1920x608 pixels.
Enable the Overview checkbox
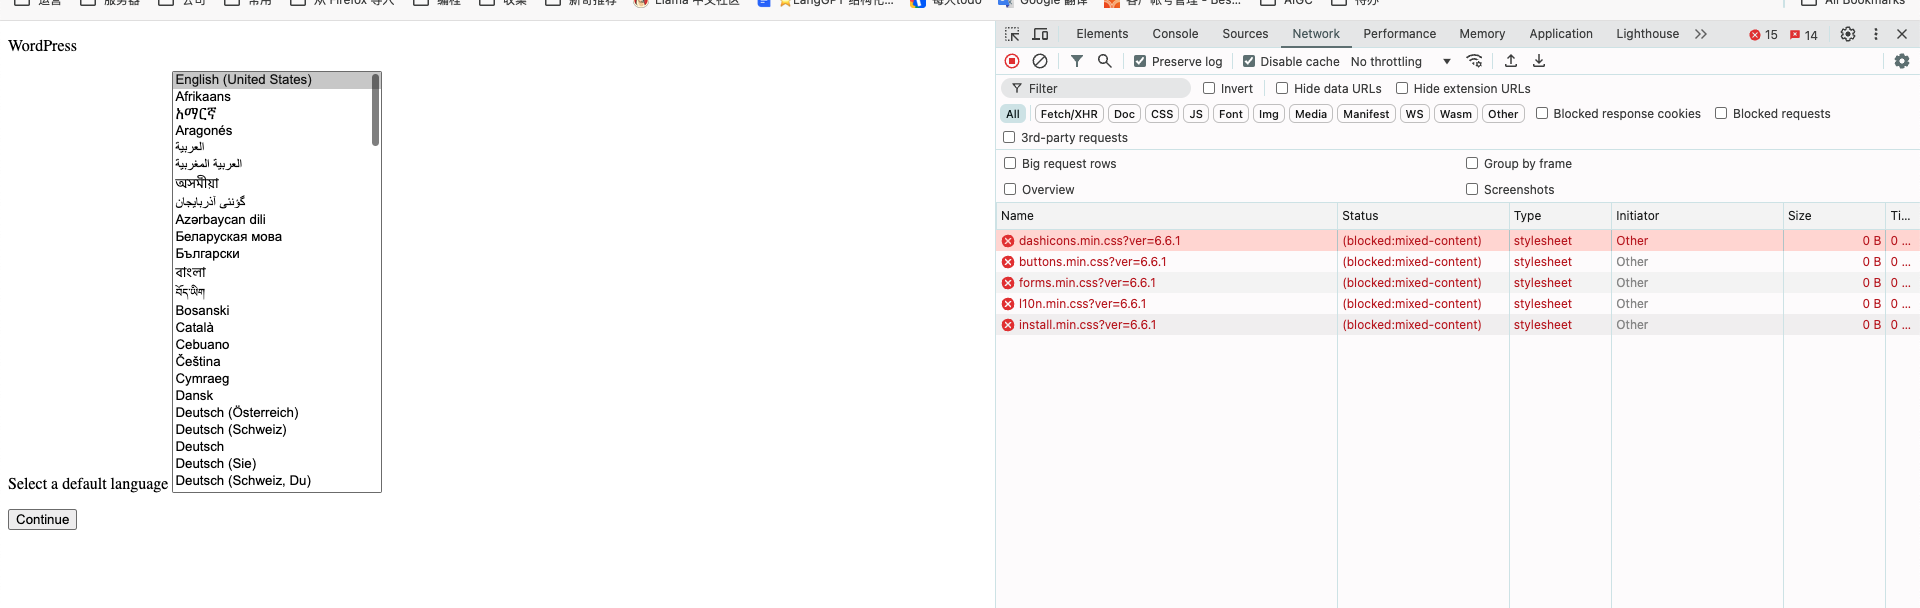(x=1010, y=189)
